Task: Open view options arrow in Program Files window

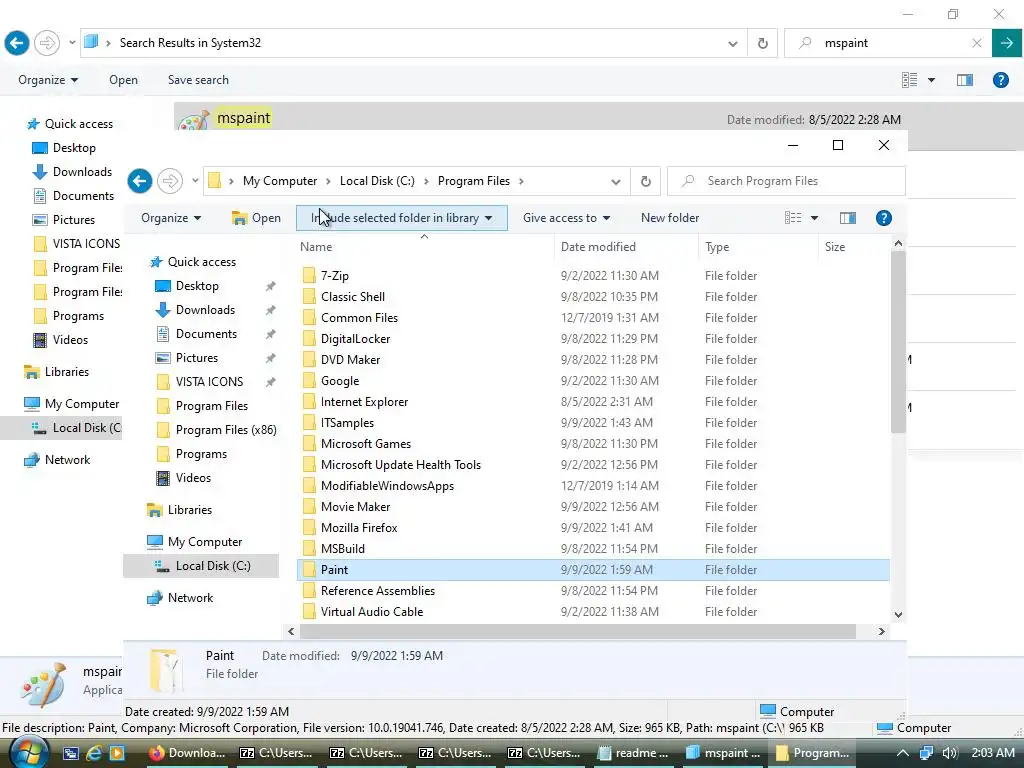Action: click(x=814, y=218)
